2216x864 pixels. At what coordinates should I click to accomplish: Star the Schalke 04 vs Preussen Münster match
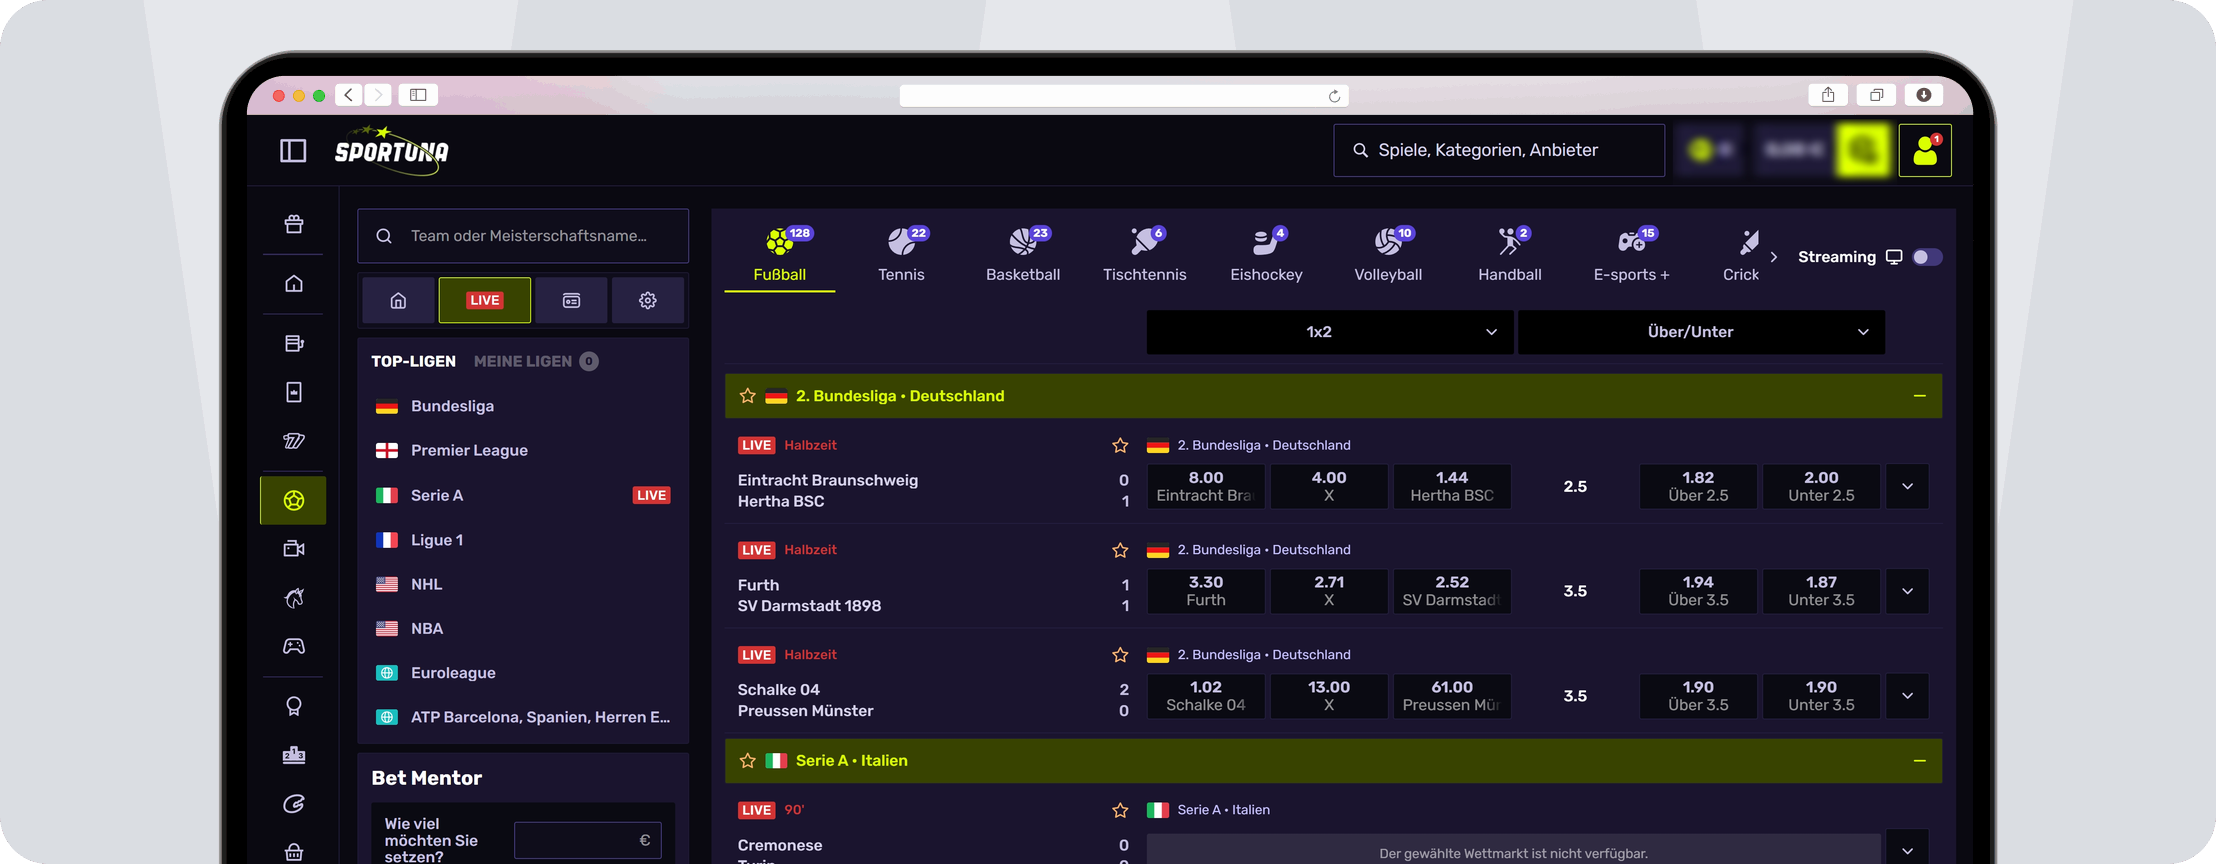coord(1120,655)
